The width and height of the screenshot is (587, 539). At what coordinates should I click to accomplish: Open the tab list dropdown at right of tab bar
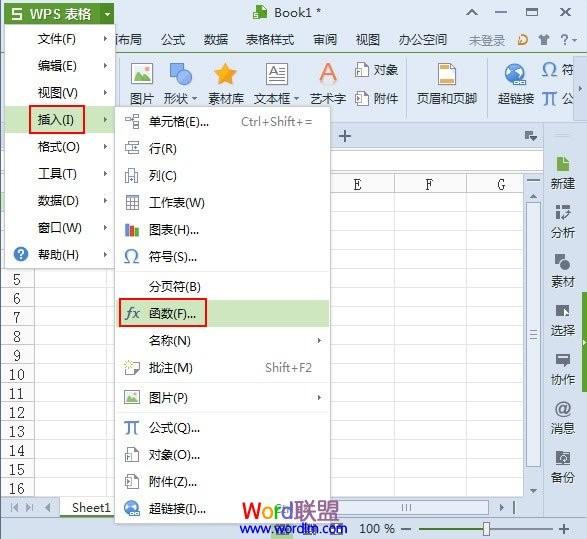coord(531,136)
